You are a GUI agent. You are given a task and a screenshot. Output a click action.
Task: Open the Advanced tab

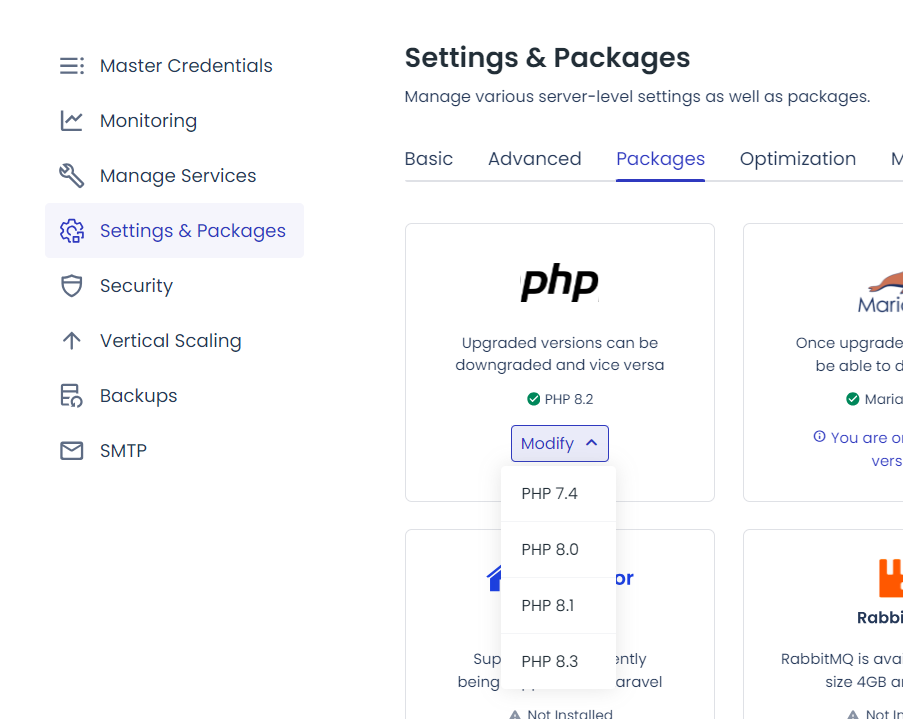click(534, 159)
